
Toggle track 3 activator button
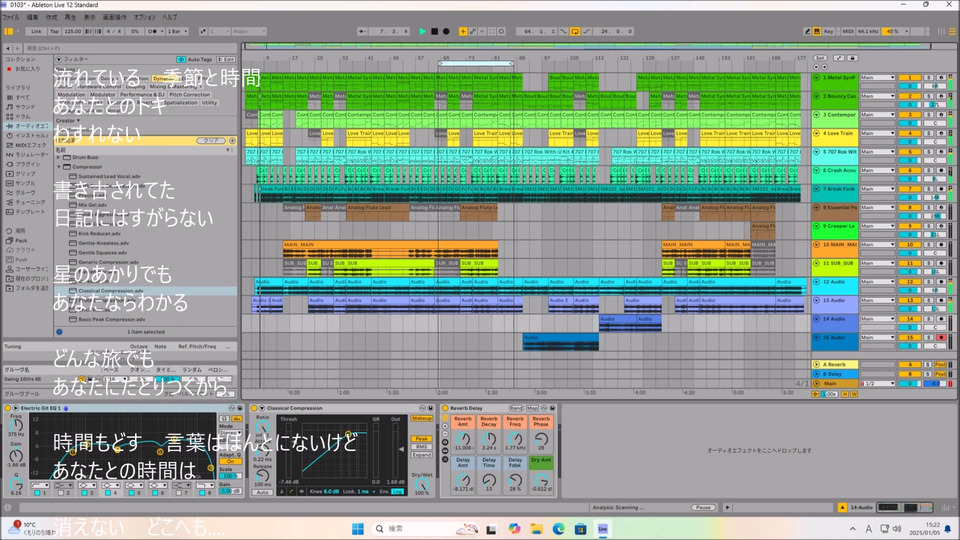tap(910, 114)
